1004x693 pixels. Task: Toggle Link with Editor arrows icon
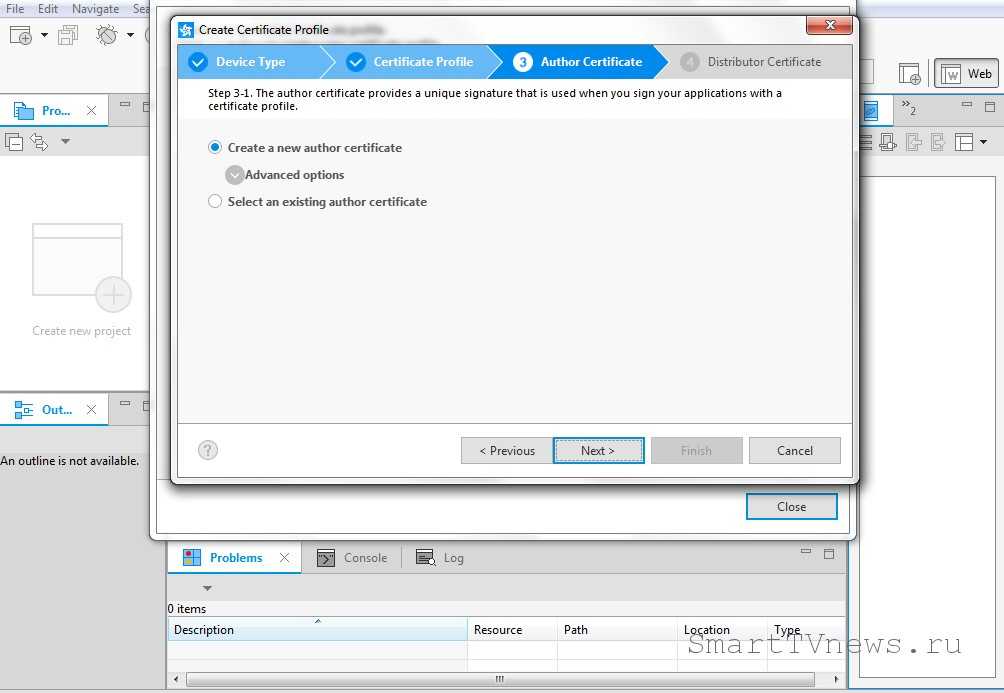[39, 142]
